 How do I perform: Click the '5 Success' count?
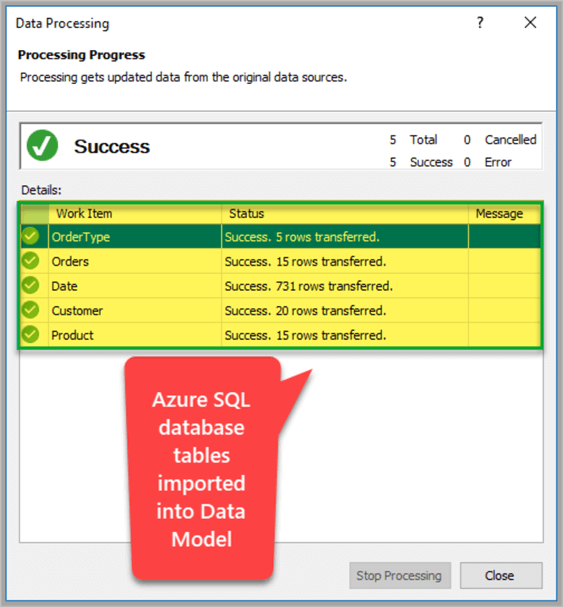coord(421,162)
